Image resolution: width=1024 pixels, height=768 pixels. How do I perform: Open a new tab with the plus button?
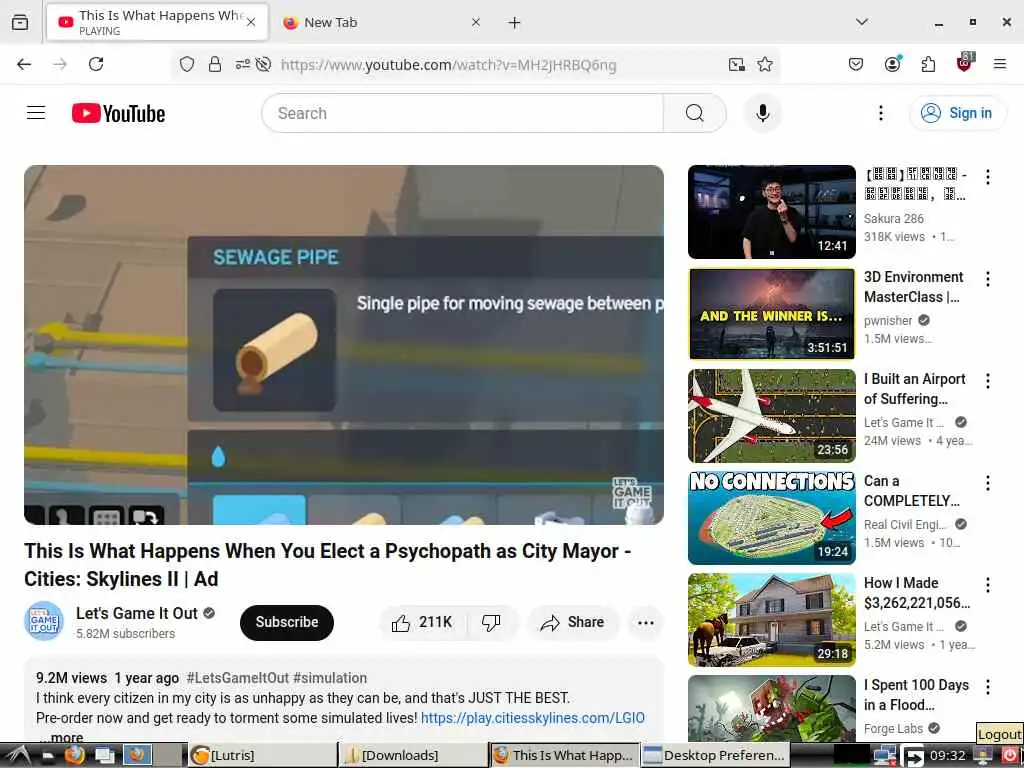pyautogui.click(x=514, y=23)
